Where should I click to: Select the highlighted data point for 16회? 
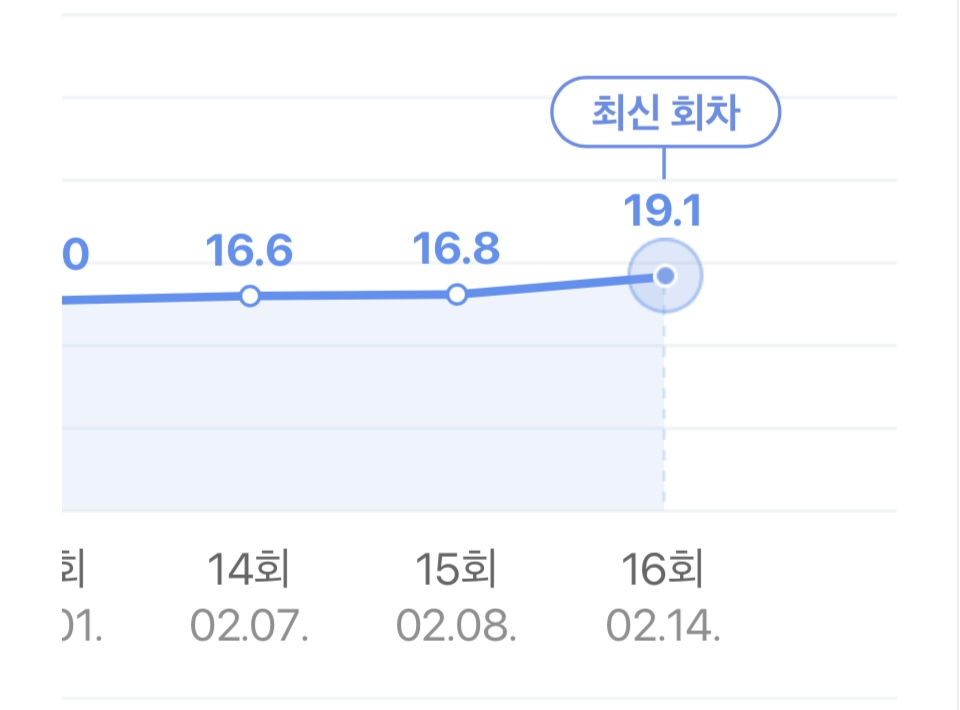pyautogui.click(x=665, y=275)
